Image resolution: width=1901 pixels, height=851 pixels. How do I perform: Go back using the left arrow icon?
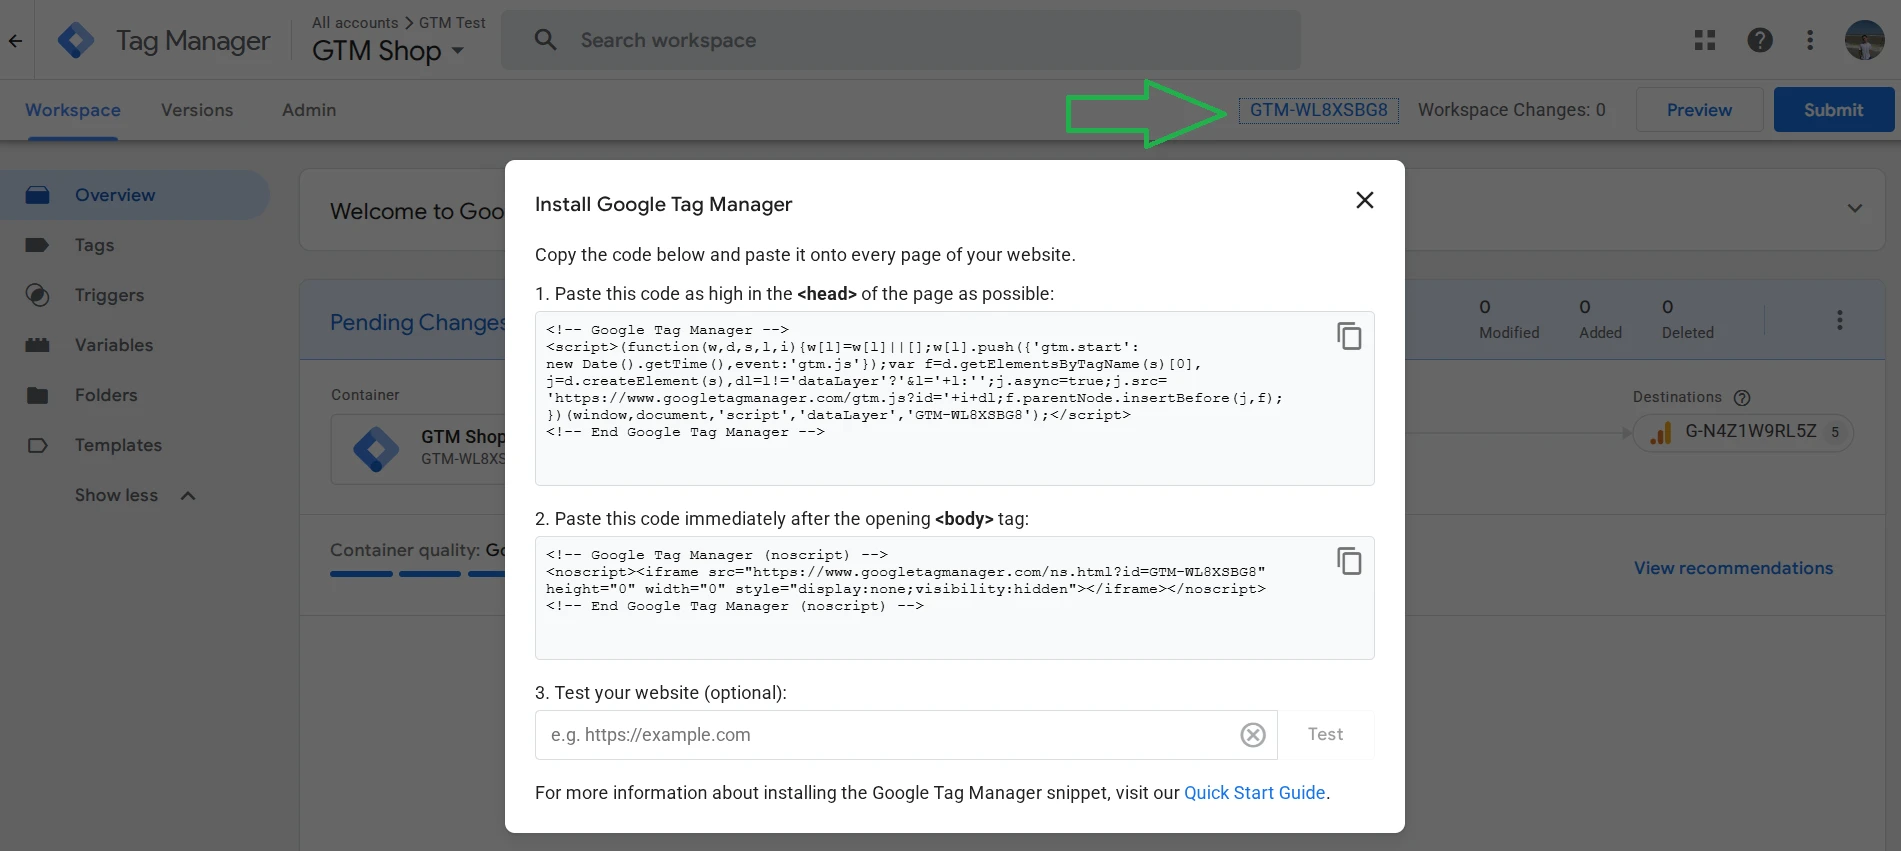[15, 41]
